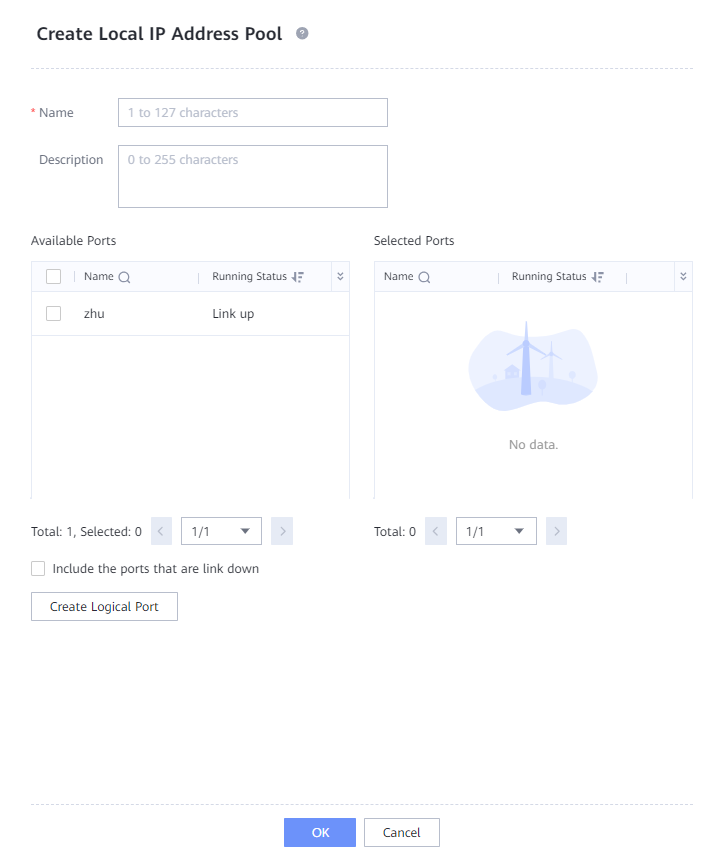Go to previous page of Available Ports
The height and width of the screenshot is (860, 709).
point(162,531)
